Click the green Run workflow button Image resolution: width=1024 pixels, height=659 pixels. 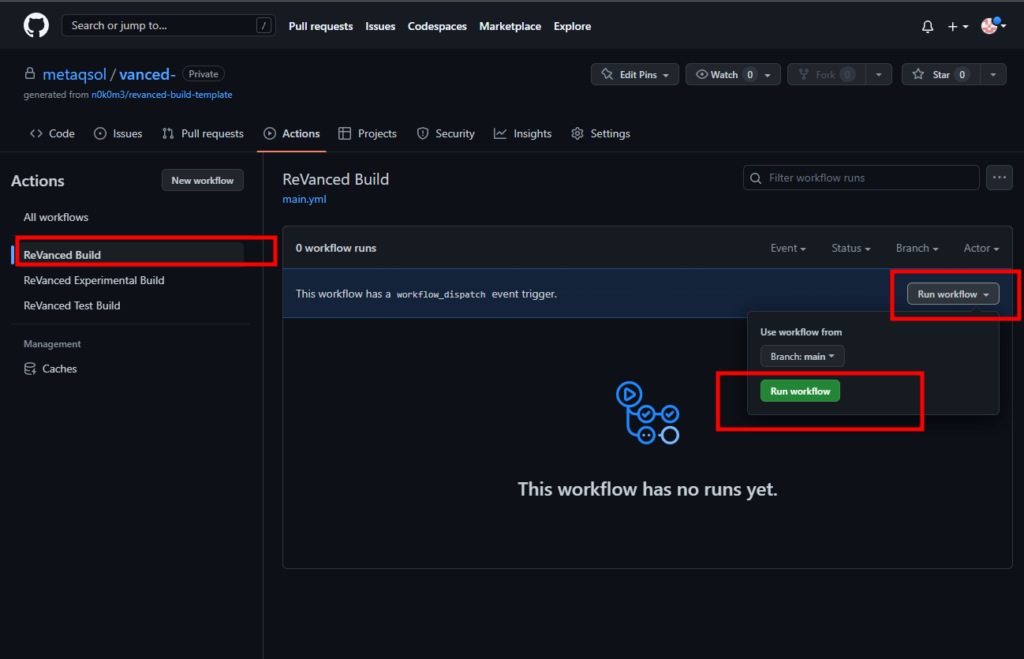[x=800, y=391]
